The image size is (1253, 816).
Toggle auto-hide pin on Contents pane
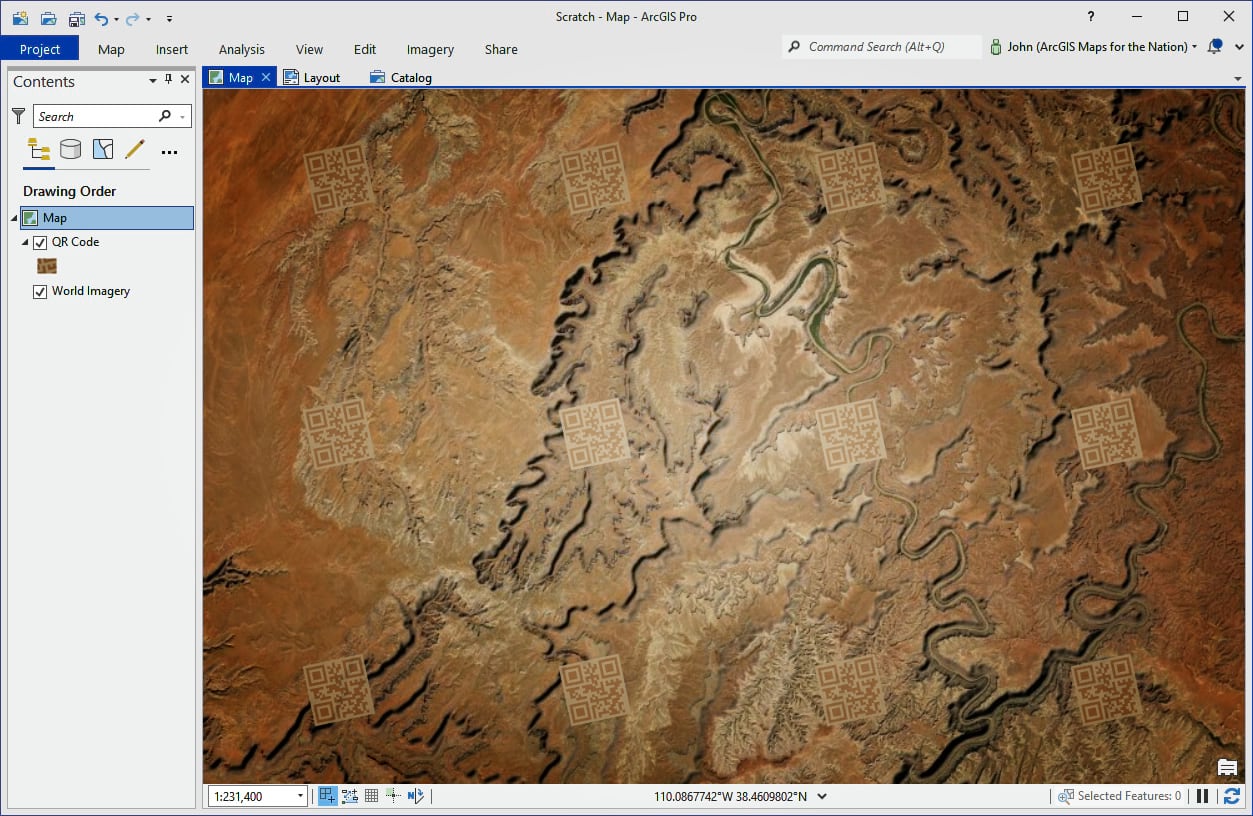tap(169, 80)
